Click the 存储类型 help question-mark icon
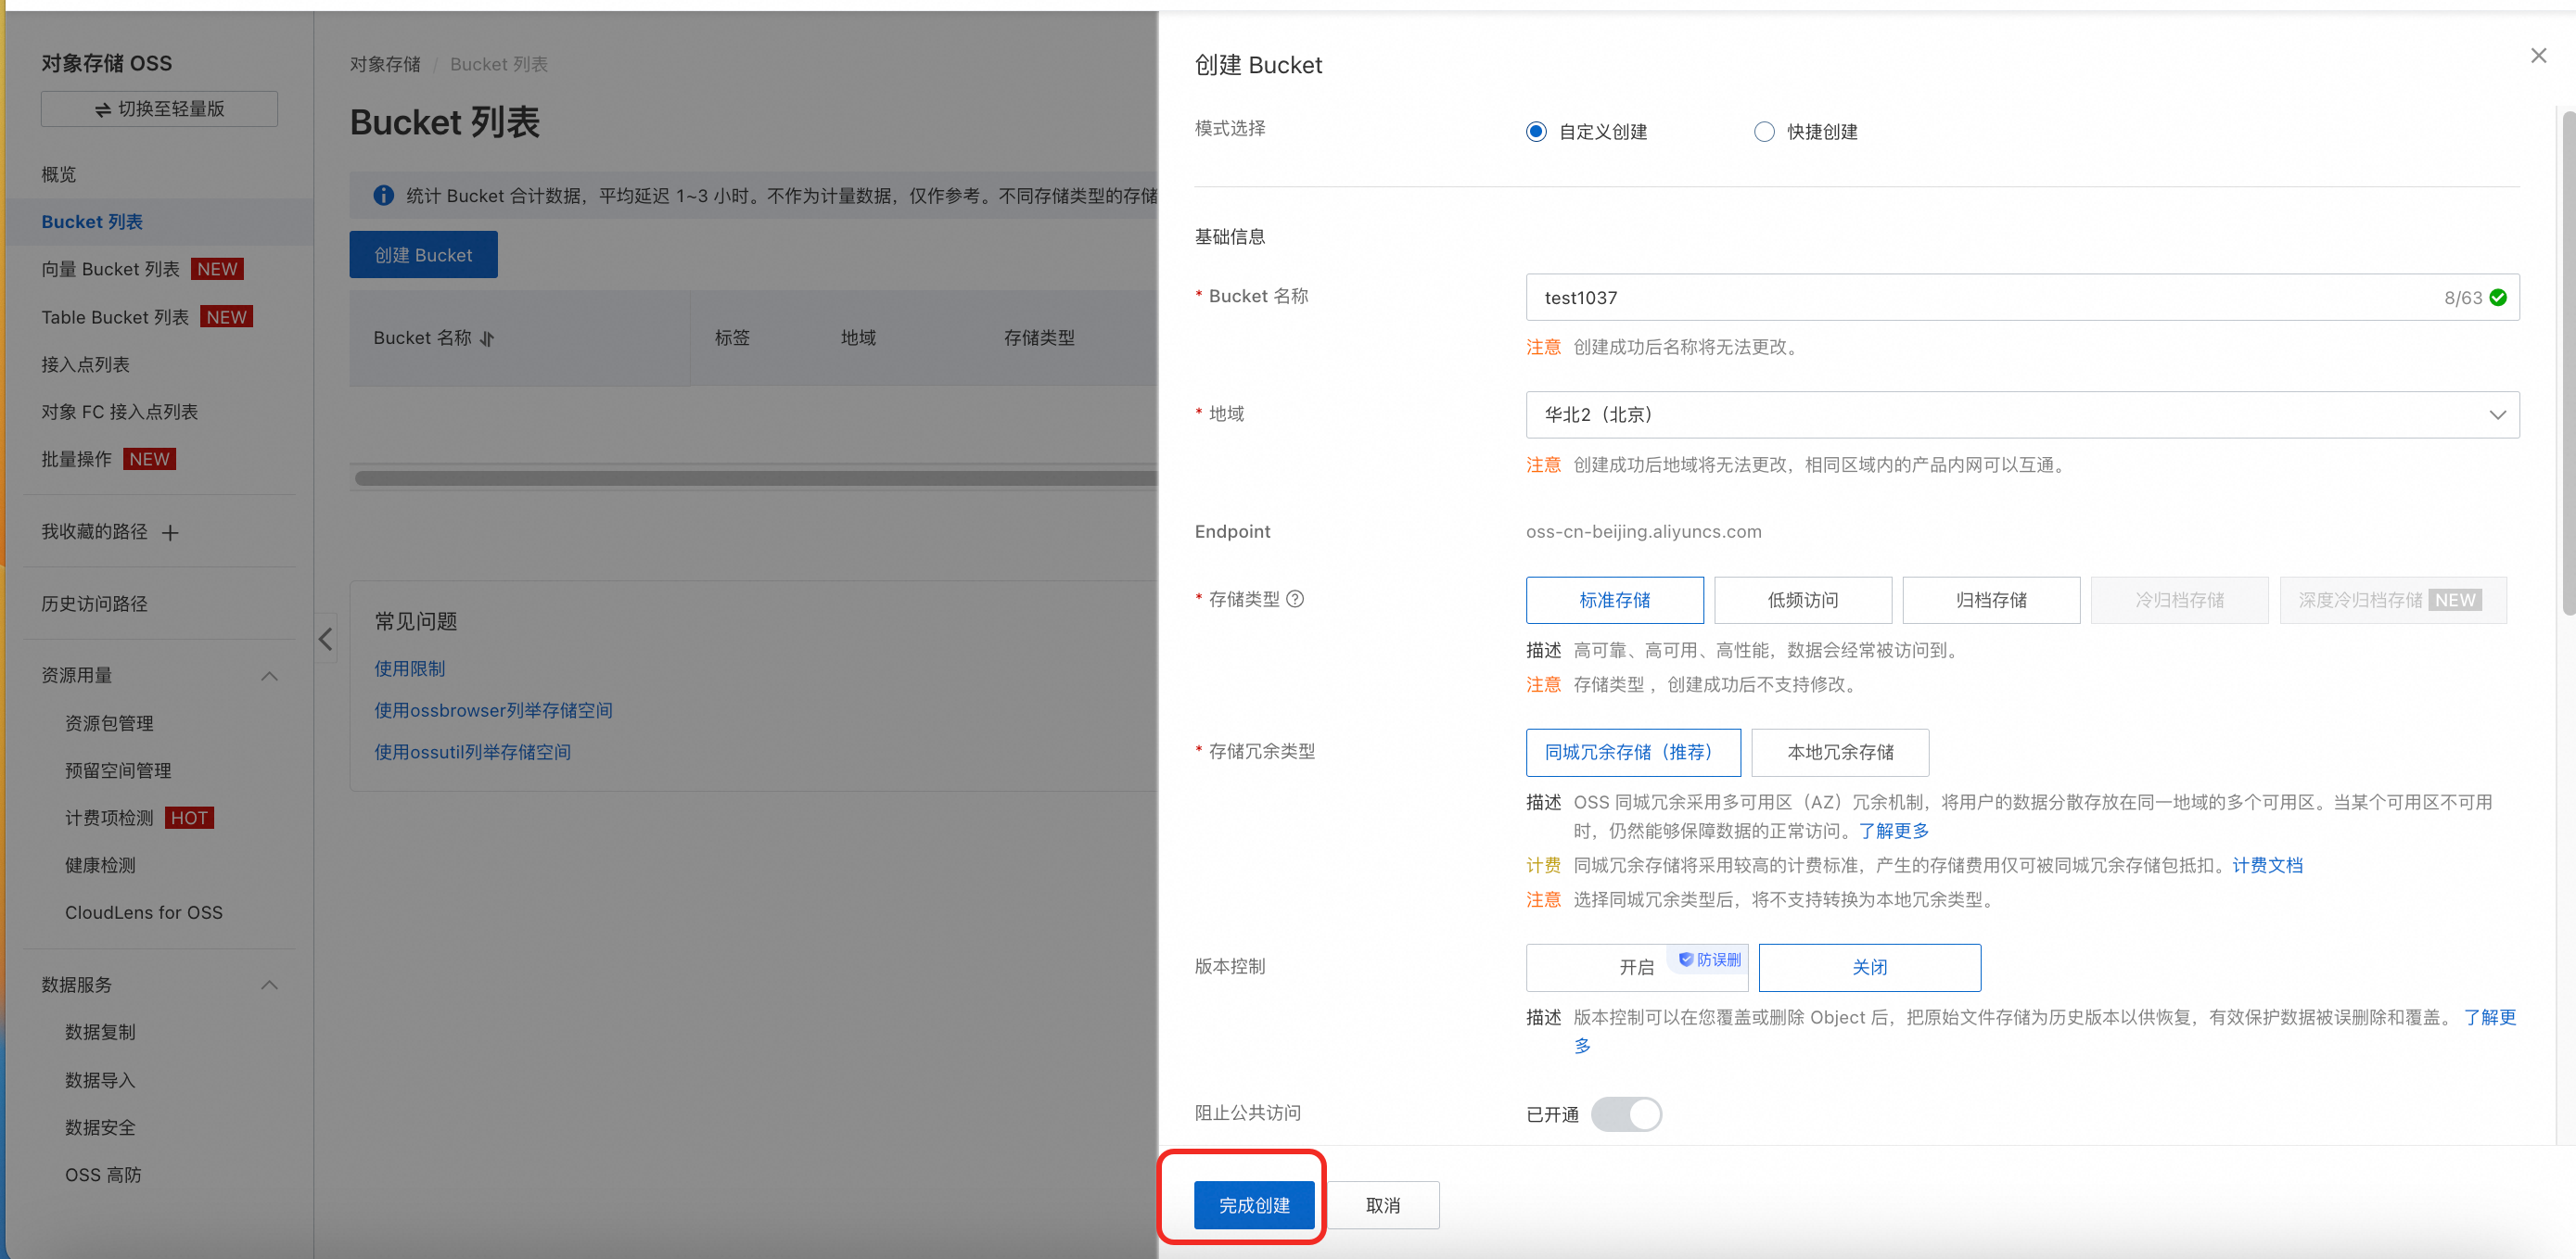The height and width of the screenshot is (1259, 2576). [x=1295, y=599]
